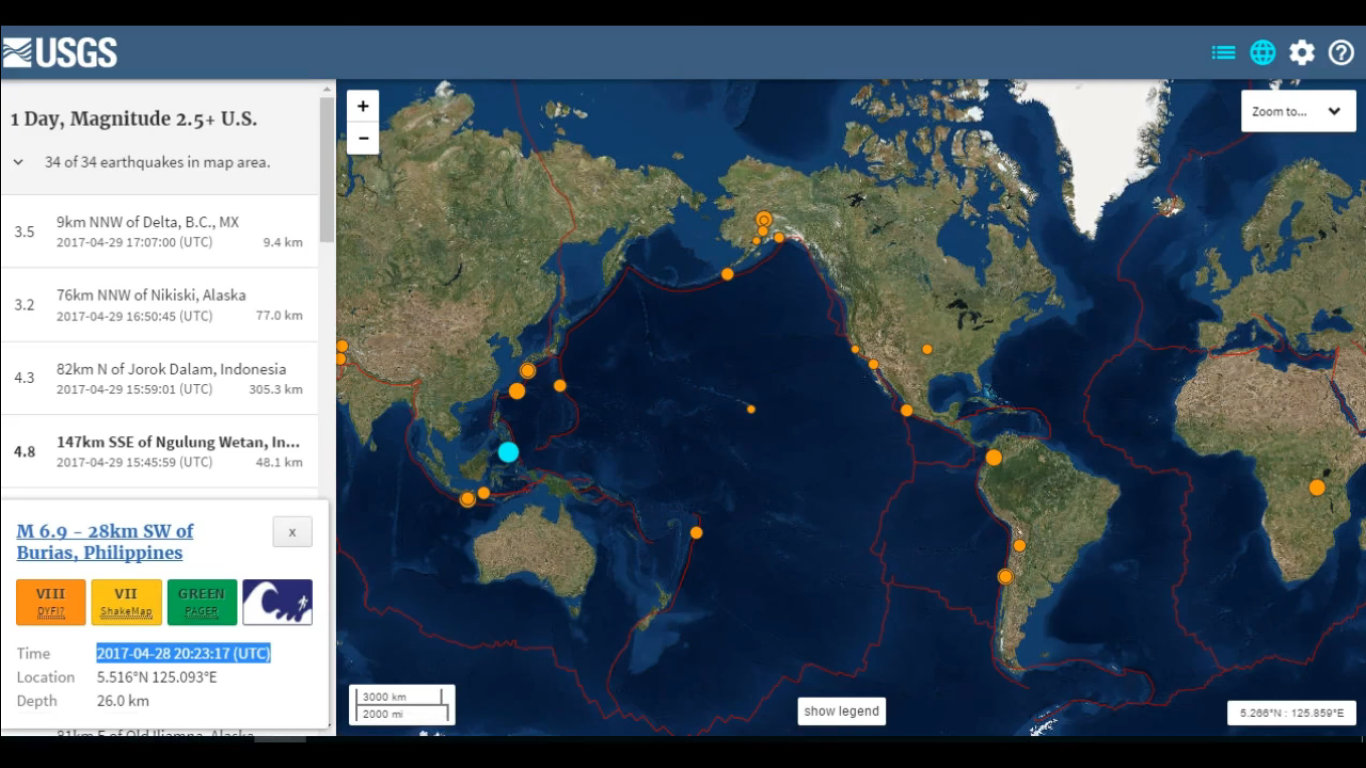
Task: Open the orange DYFI? VIII intensity icon
Action: click(x=49, y=602)
